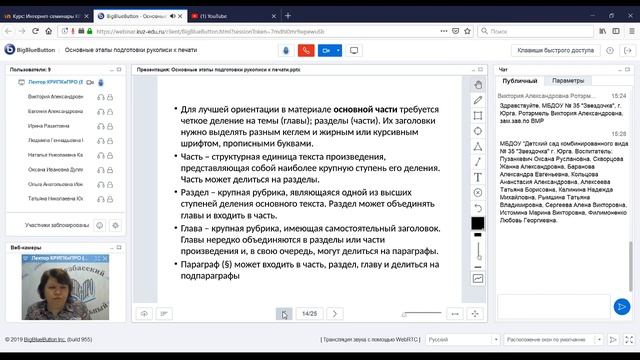
Task: Open the Firefox hamburger menu
Action: pos(631,31)
